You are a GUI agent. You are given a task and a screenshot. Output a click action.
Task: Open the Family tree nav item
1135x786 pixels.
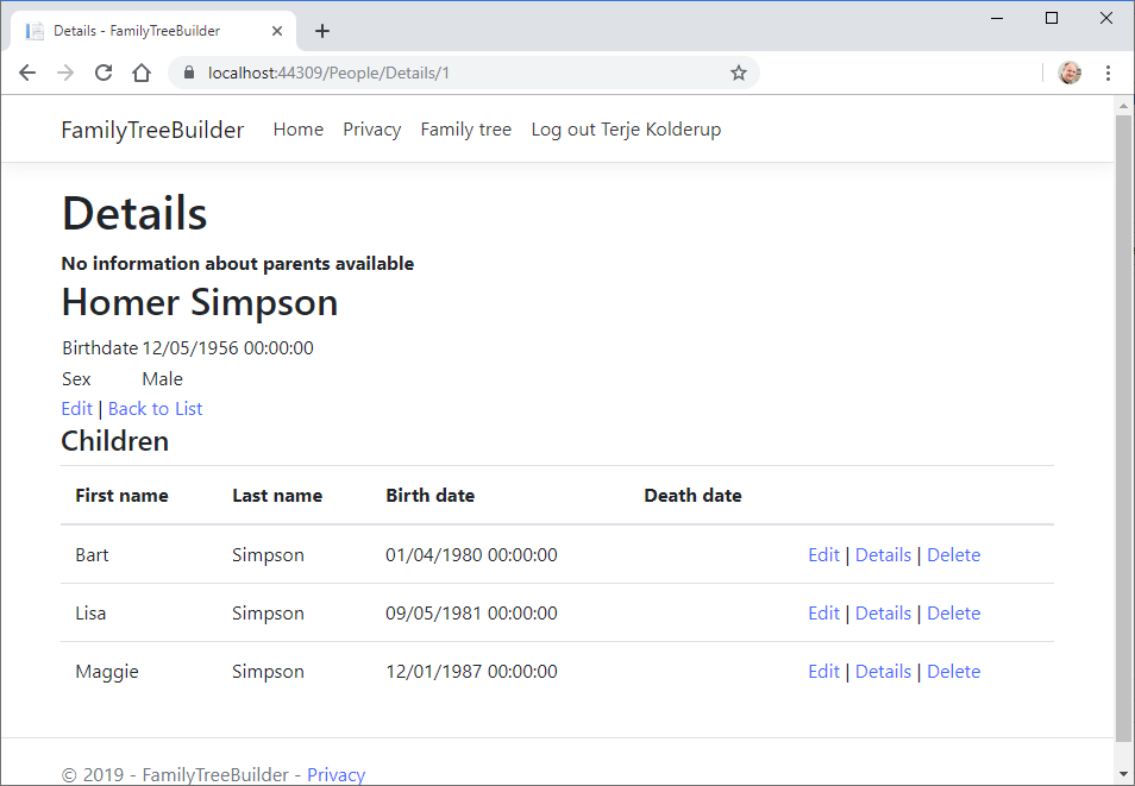pyautogui.click(x=465, y=129)
